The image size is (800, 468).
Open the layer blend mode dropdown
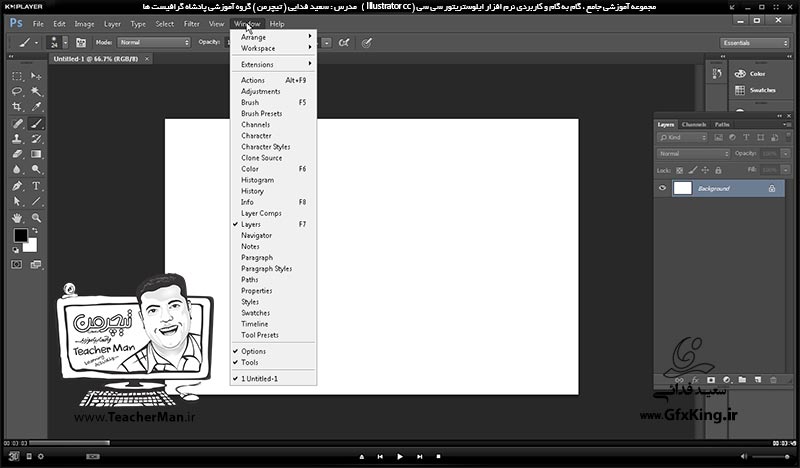click(693, 154)
